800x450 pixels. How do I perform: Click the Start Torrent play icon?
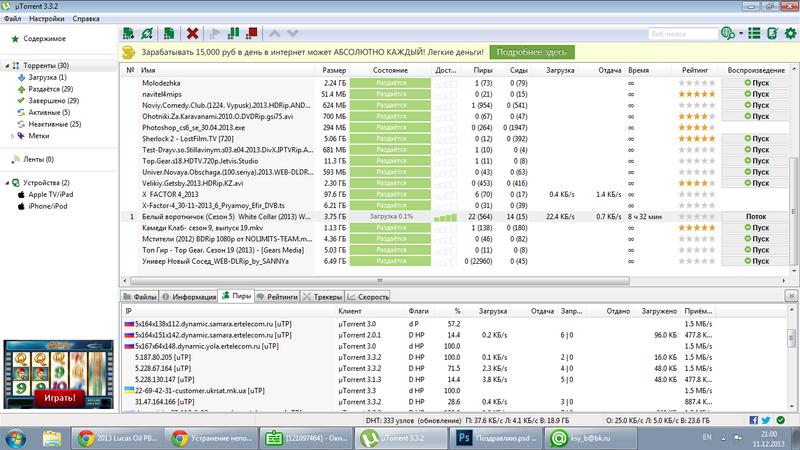215,34
